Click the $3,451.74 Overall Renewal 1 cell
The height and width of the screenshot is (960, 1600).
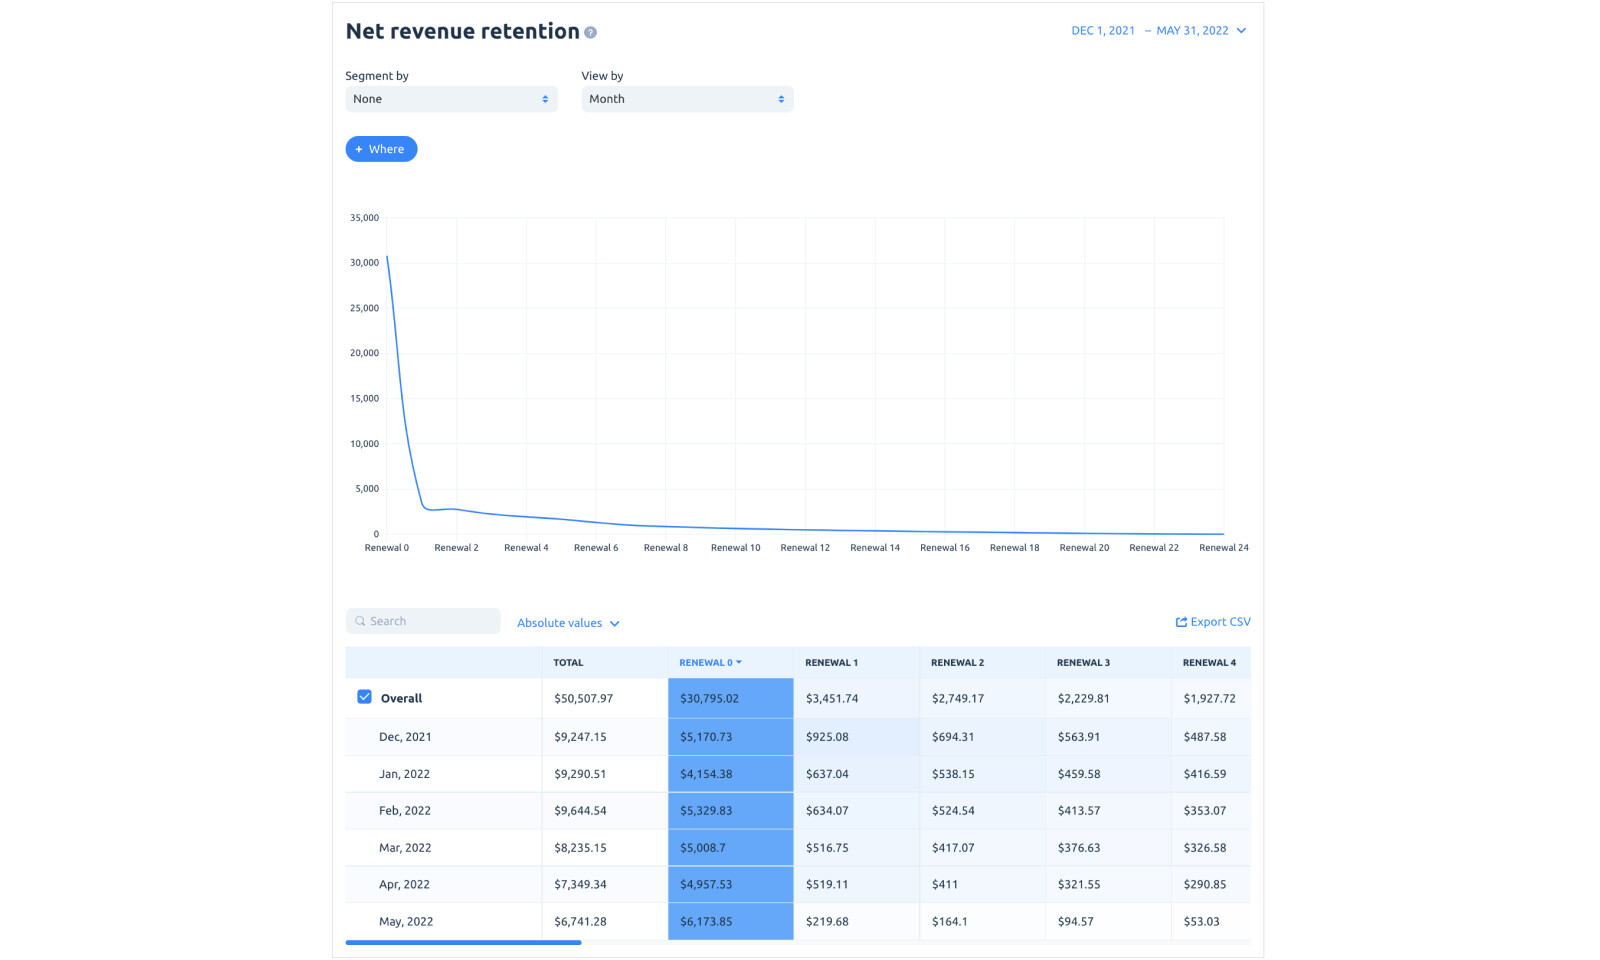pos(856,699)
